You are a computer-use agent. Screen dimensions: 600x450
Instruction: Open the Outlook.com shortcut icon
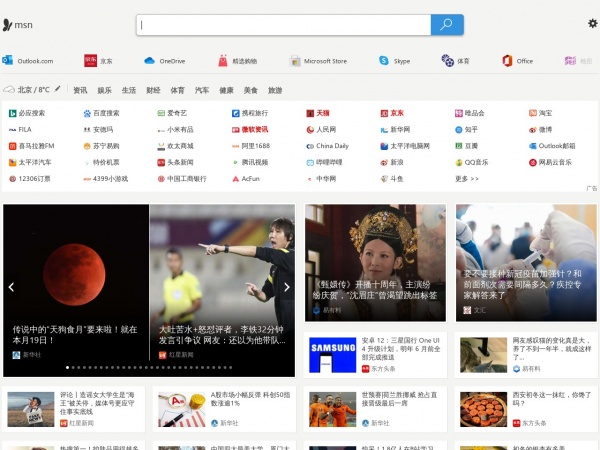pos(8,60)
